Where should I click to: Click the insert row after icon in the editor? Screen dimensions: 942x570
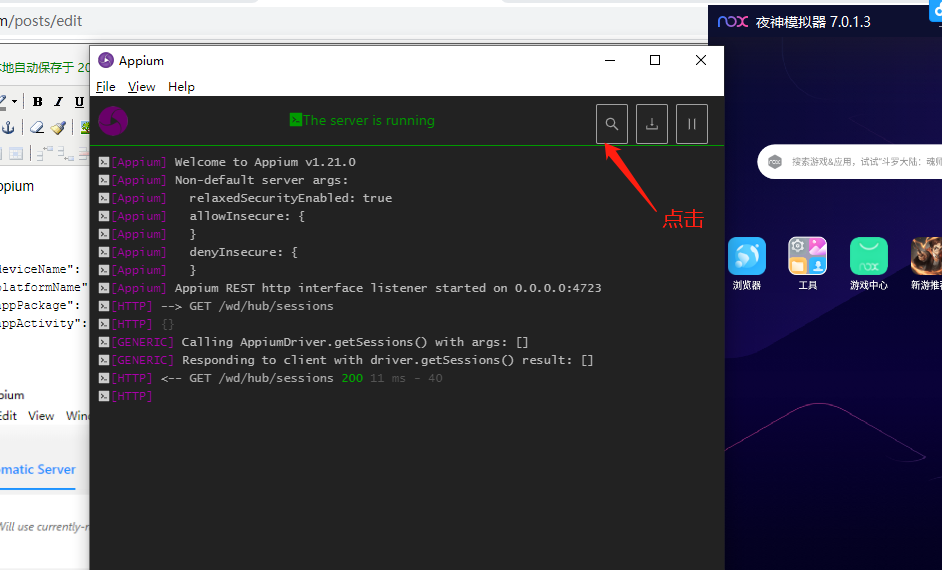pyautogui.click(x=65, y=154)
